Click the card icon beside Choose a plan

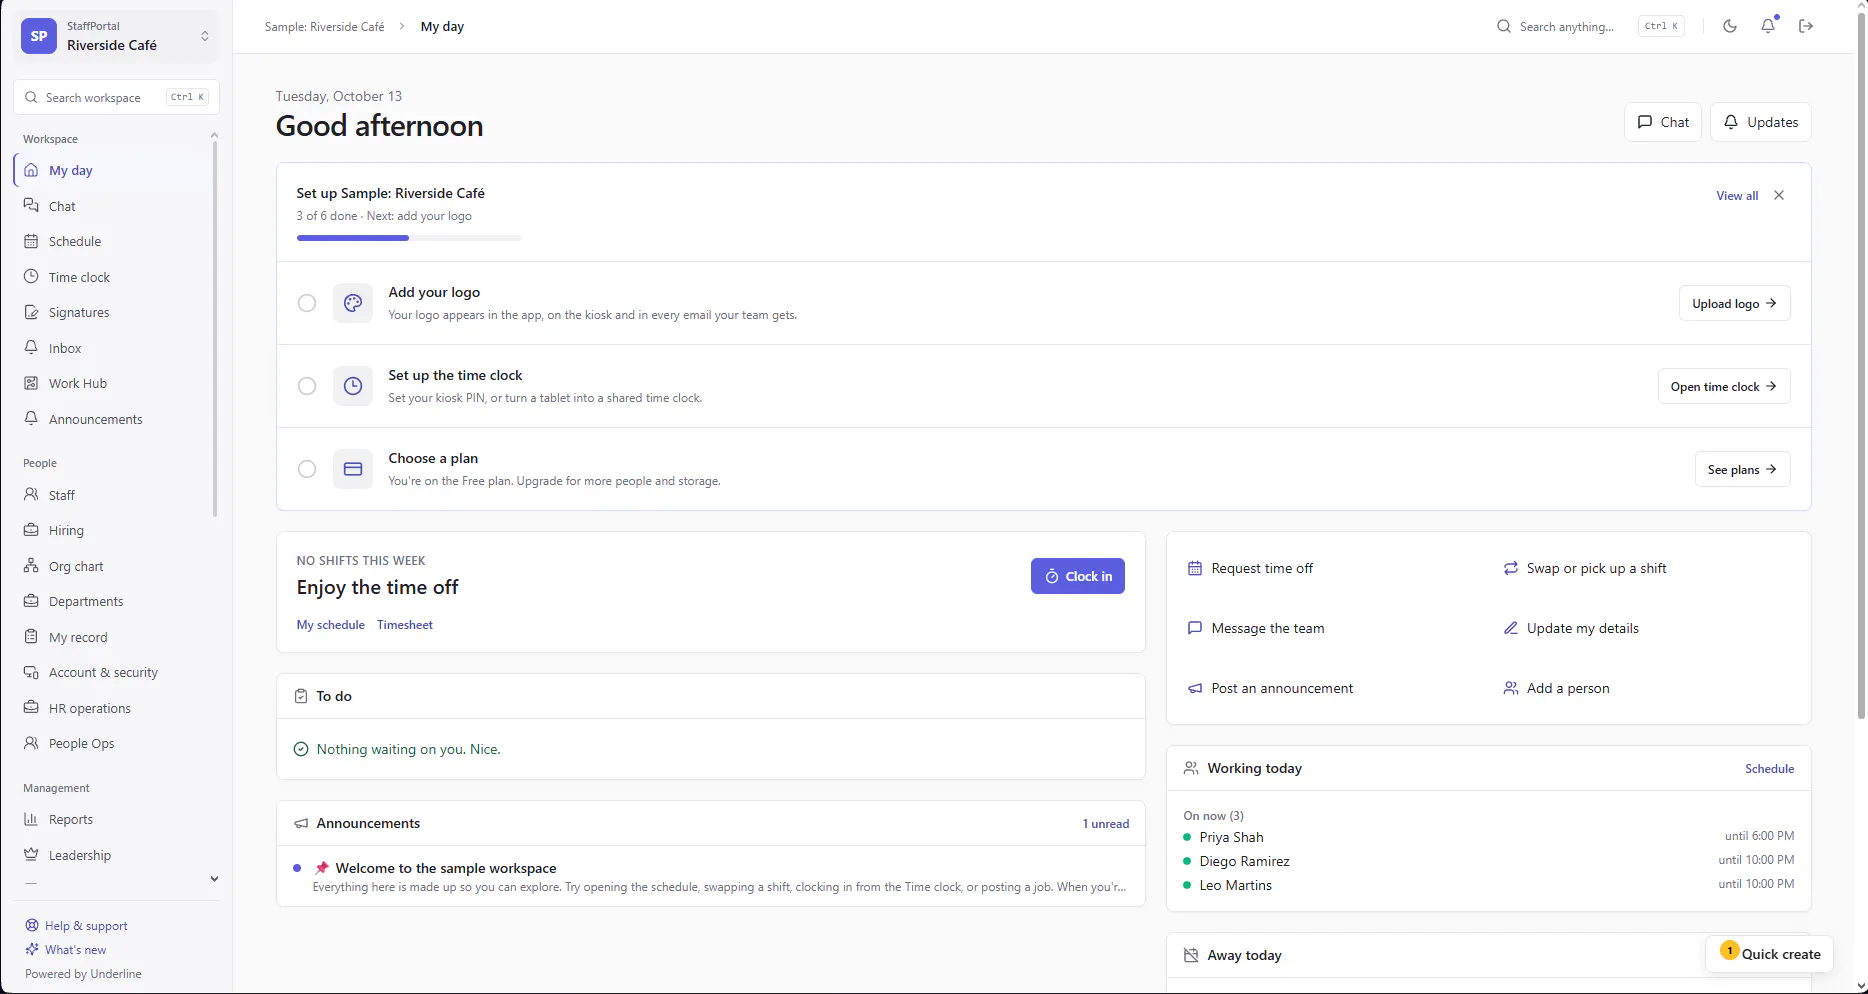coord(353,469)
